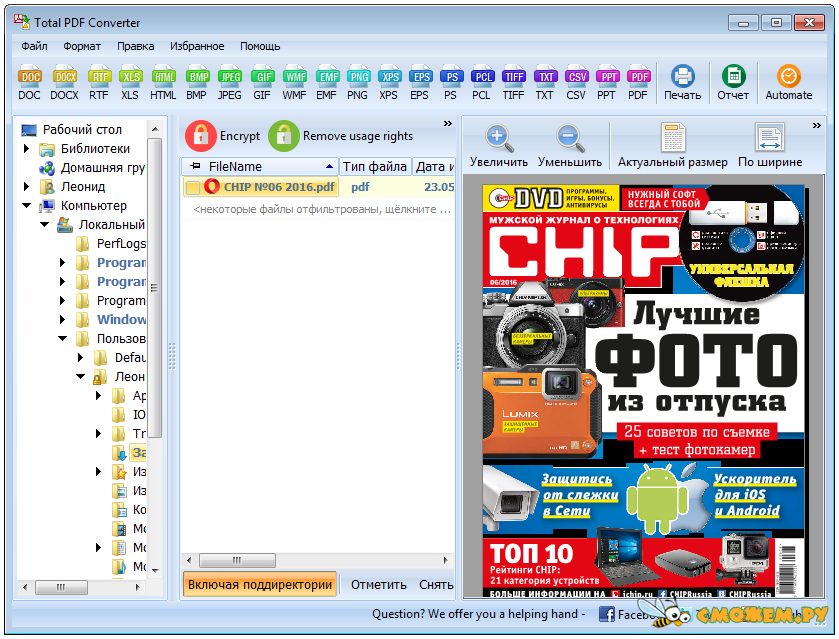
Task: Sort by Тип файла column header
Action: (375, 166)
